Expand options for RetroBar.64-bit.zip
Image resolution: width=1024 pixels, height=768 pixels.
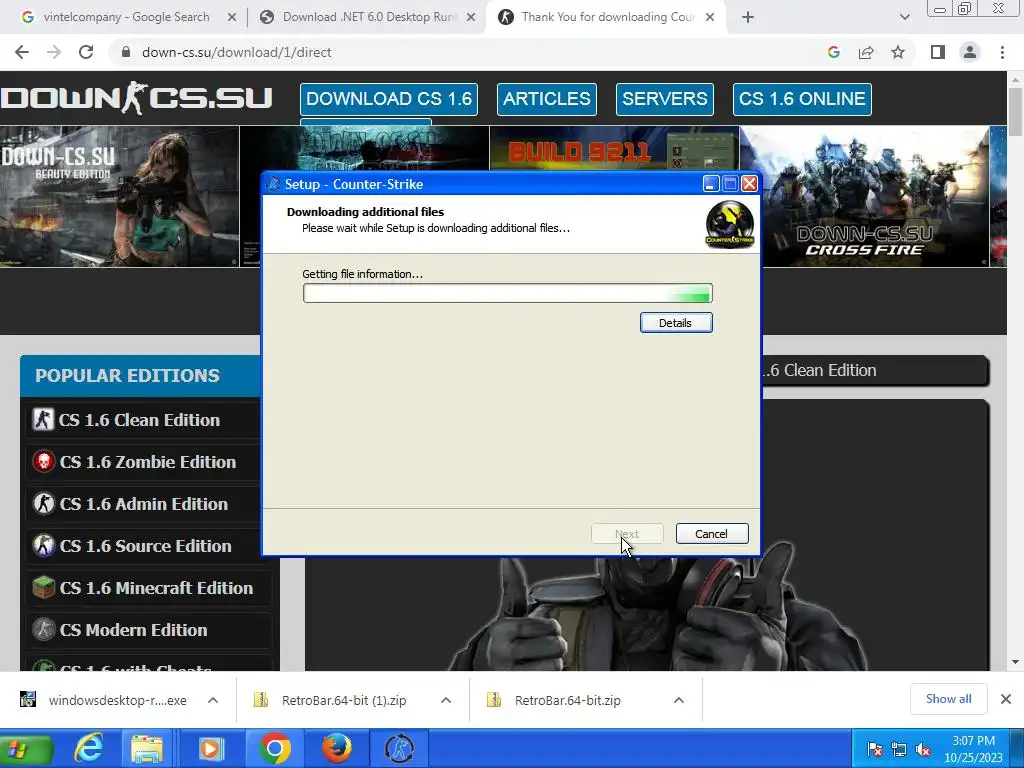679,700
